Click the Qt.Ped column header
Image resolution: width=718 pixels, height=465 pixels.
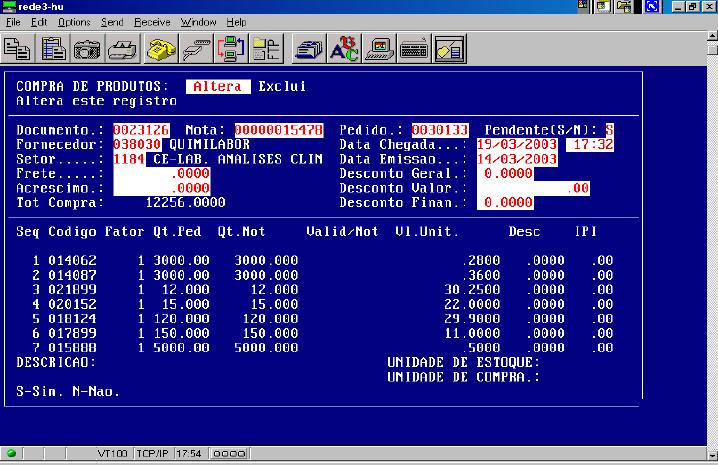click(x=177, y=232)
